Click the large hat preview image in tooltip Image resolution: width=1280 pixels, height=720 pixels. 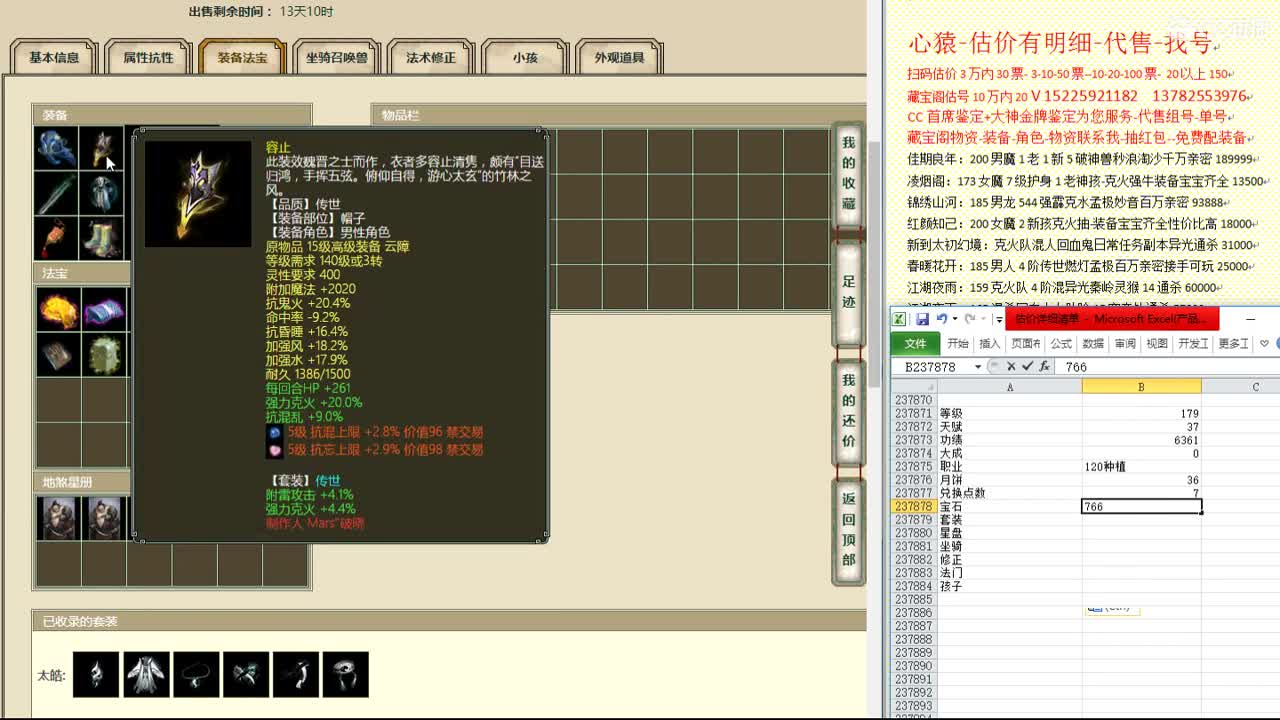click(x=198, y=193)
